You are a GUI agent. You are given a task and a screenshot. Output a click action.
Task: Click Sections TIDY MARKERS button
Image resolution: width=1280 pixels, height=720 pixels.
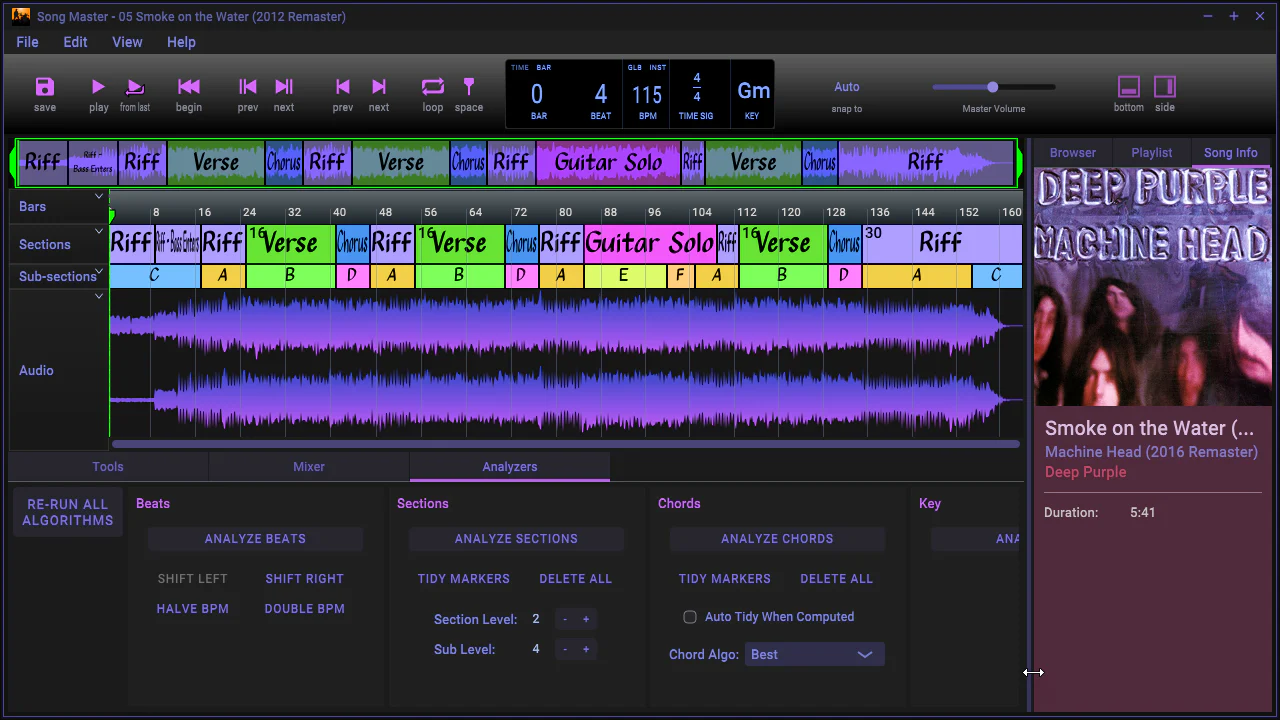[464, 579]
